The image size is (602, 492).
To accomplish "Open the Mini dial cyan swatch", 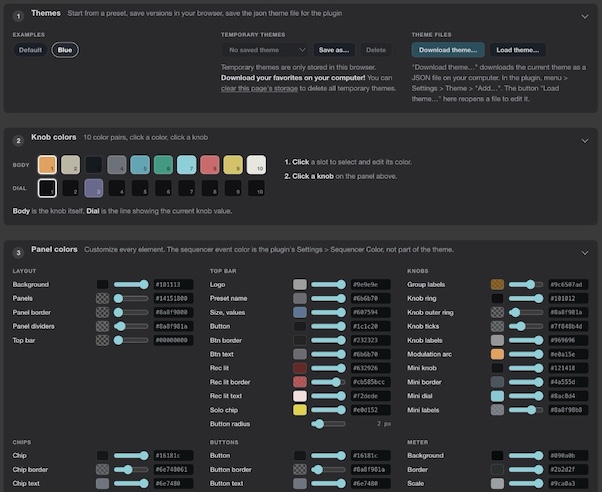I will pos(497,396).
